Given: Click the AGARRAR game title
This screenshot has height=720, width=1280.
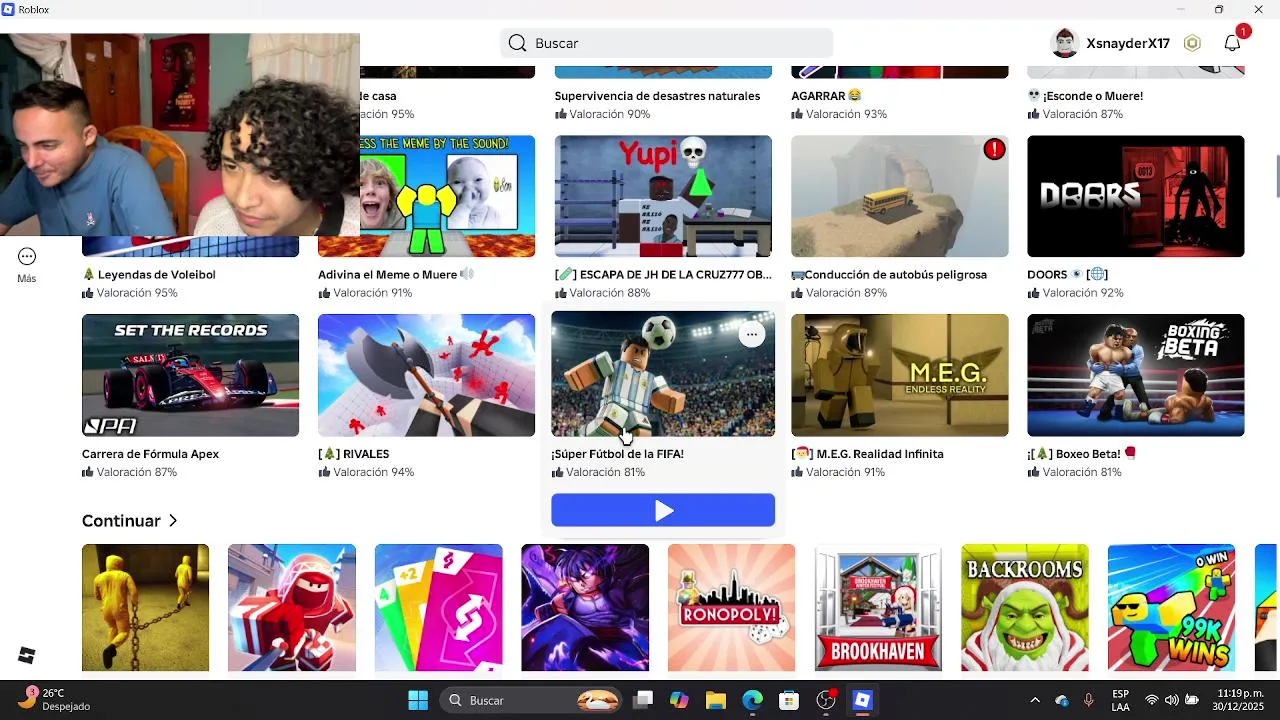Looking at the screenshot, I should 826,96.
